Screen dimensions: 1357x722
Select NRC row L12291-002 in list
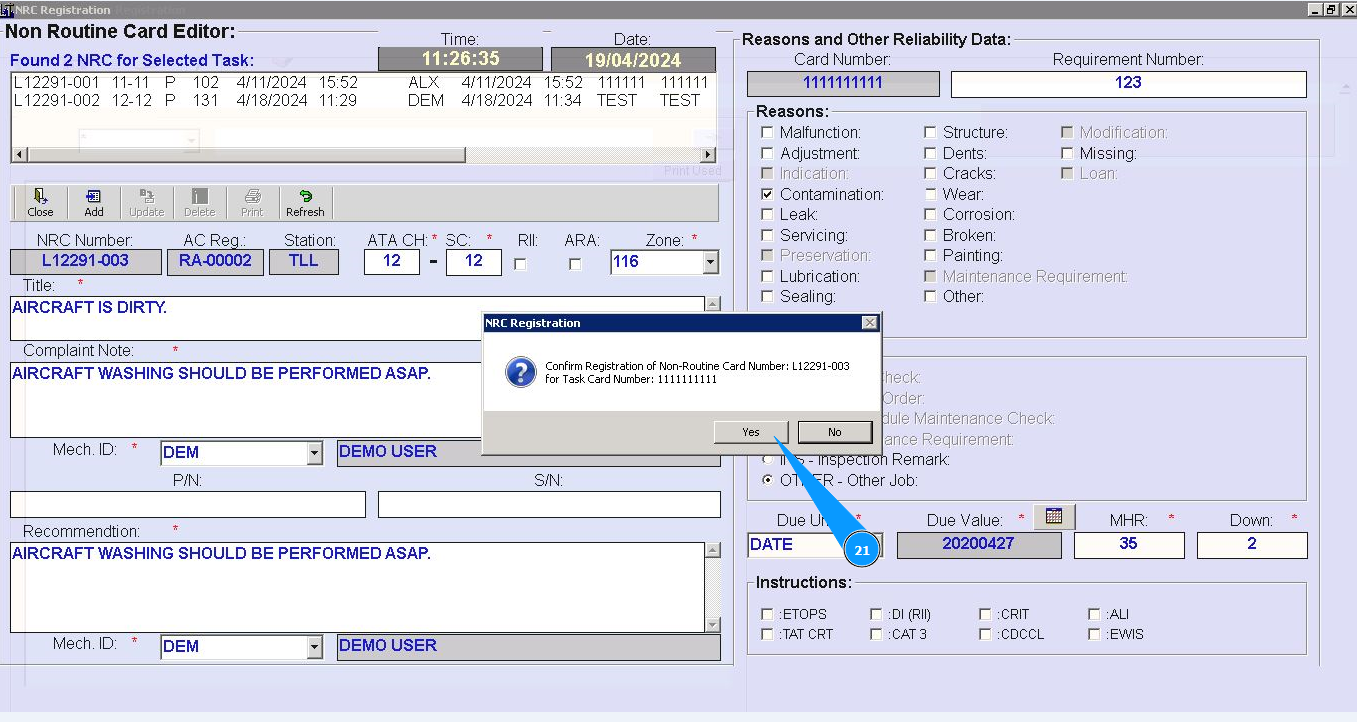[361, 100]
